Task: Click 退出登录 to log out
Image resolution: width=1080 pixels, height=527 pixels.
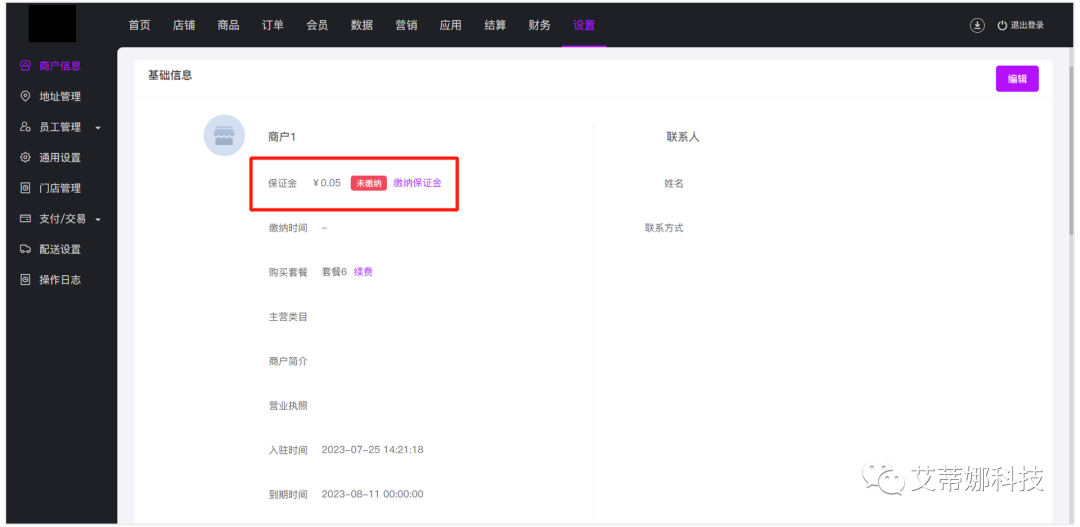Action: 1027,25
